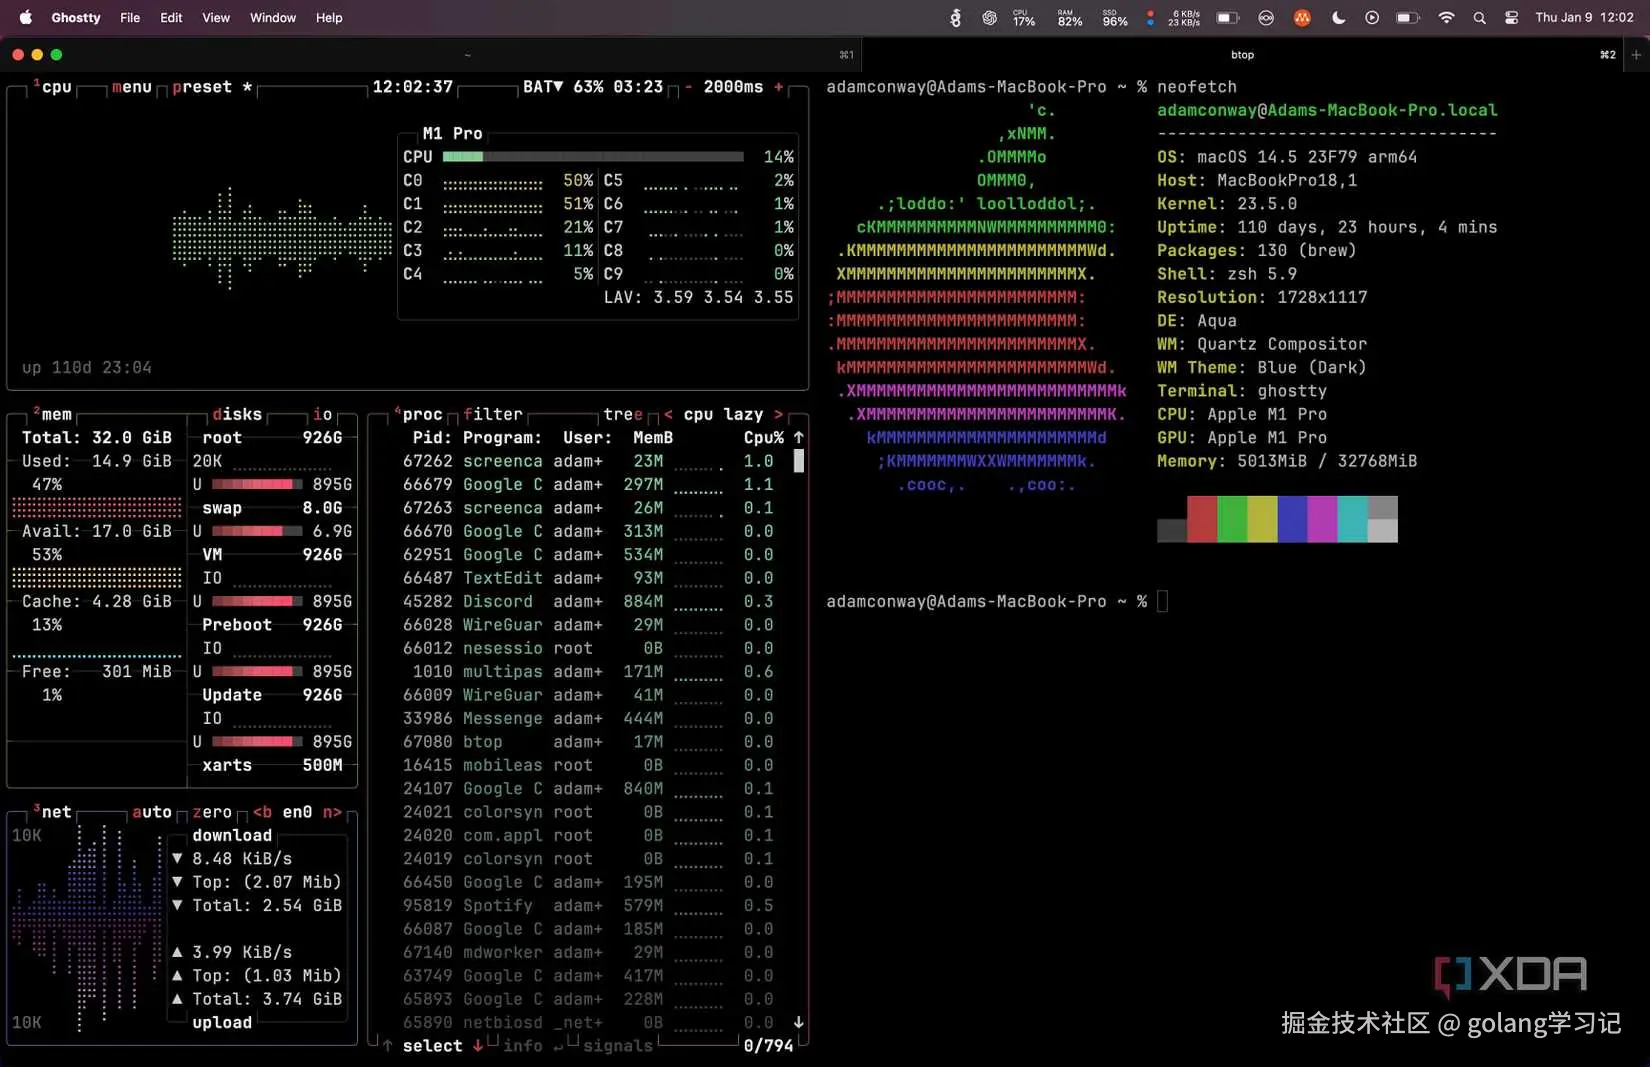Toggle lazy CPU sorting in proc
This screenshot has width=1650, height=1067.
[743, 414]
